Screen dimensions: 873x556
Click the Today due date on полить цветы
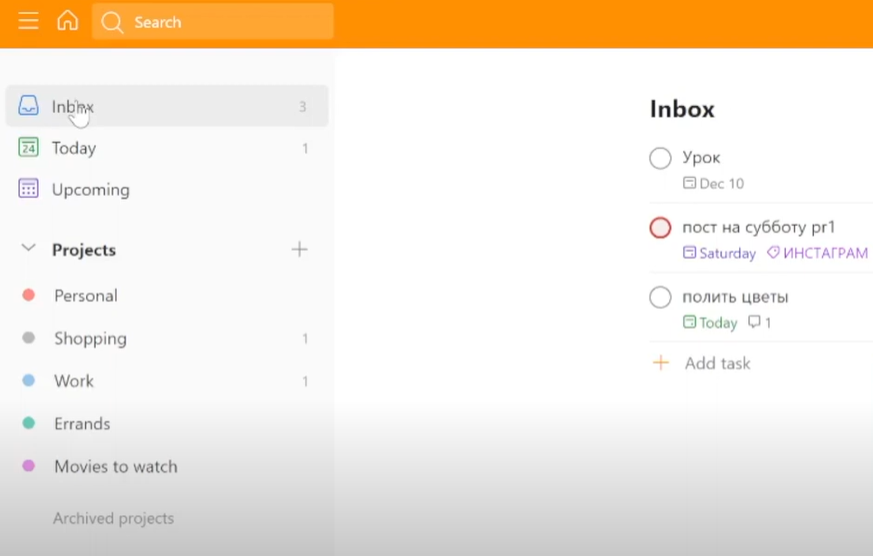click(x=718, y=323)
